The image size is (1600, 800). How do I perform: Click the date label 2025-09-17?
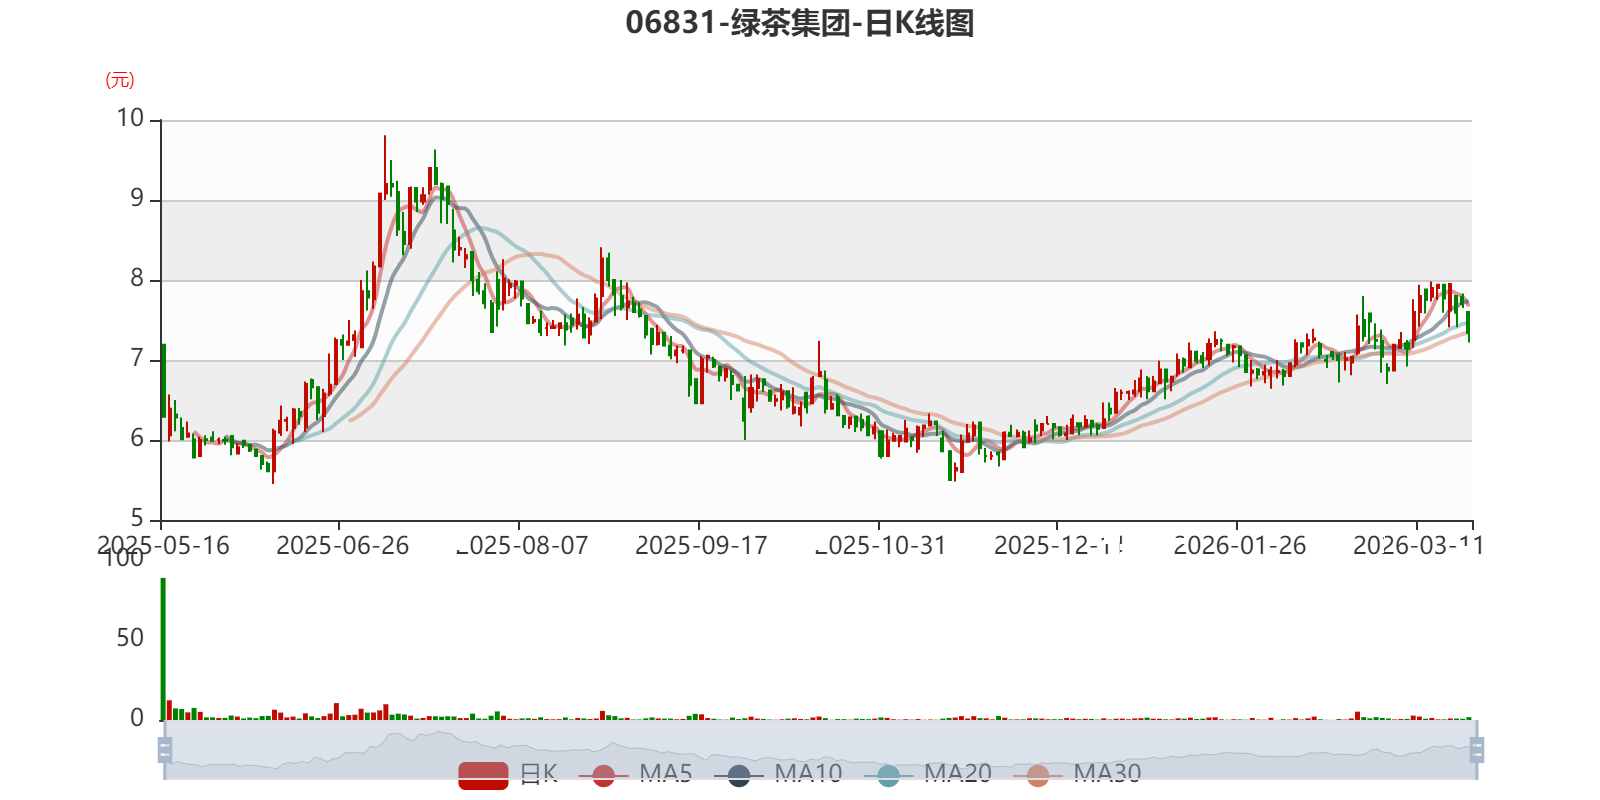tap(701, 545)
